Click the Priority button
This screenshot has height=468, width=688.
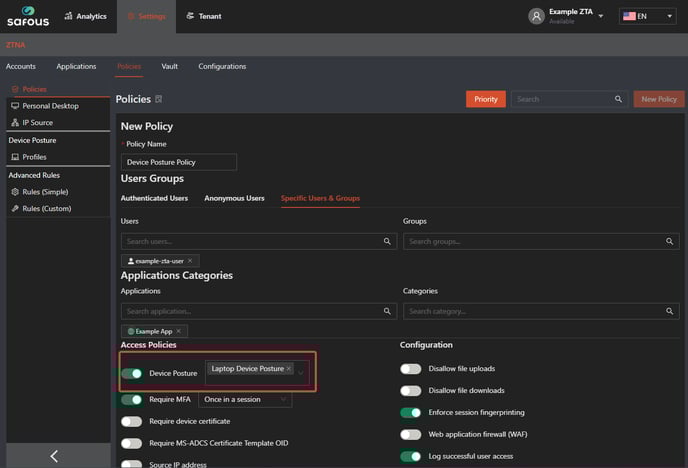[486, 99]
